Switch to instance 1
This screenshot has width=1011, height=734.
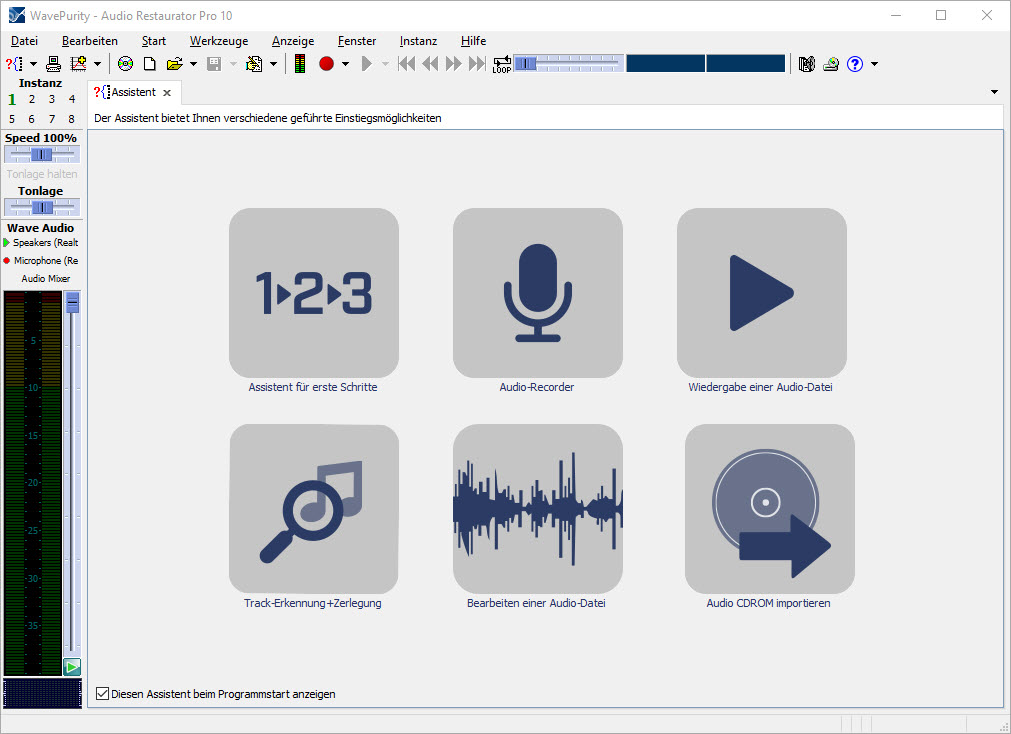[12, 99]
